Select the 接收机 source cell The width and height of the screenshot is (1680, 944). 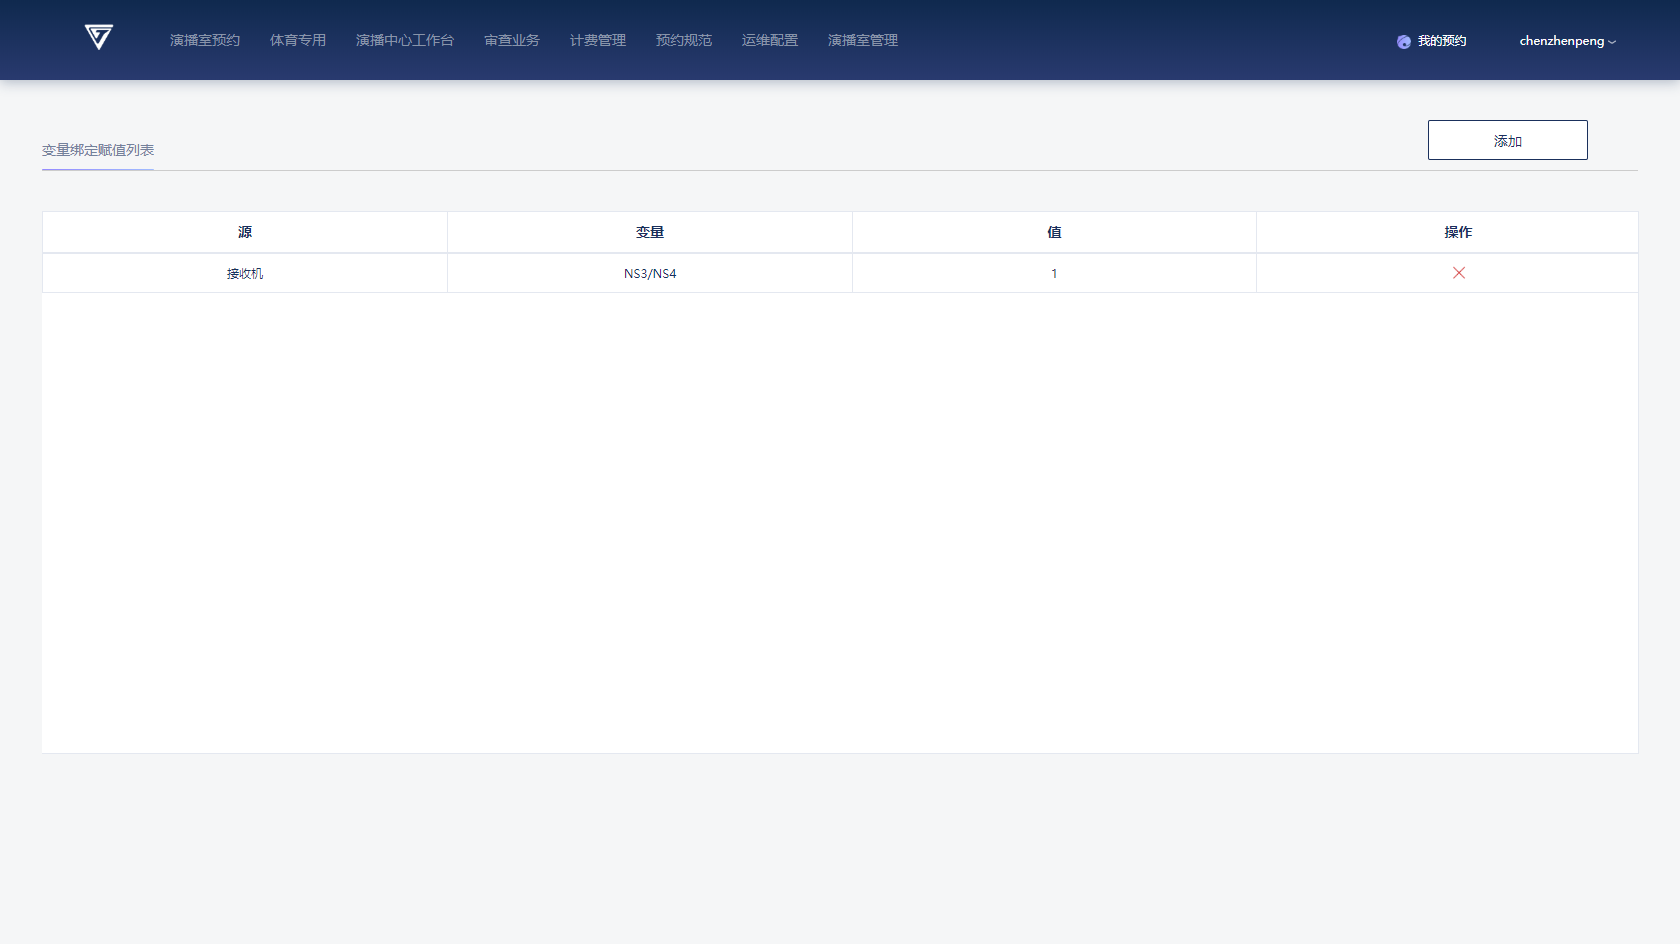tap(245, 273)
